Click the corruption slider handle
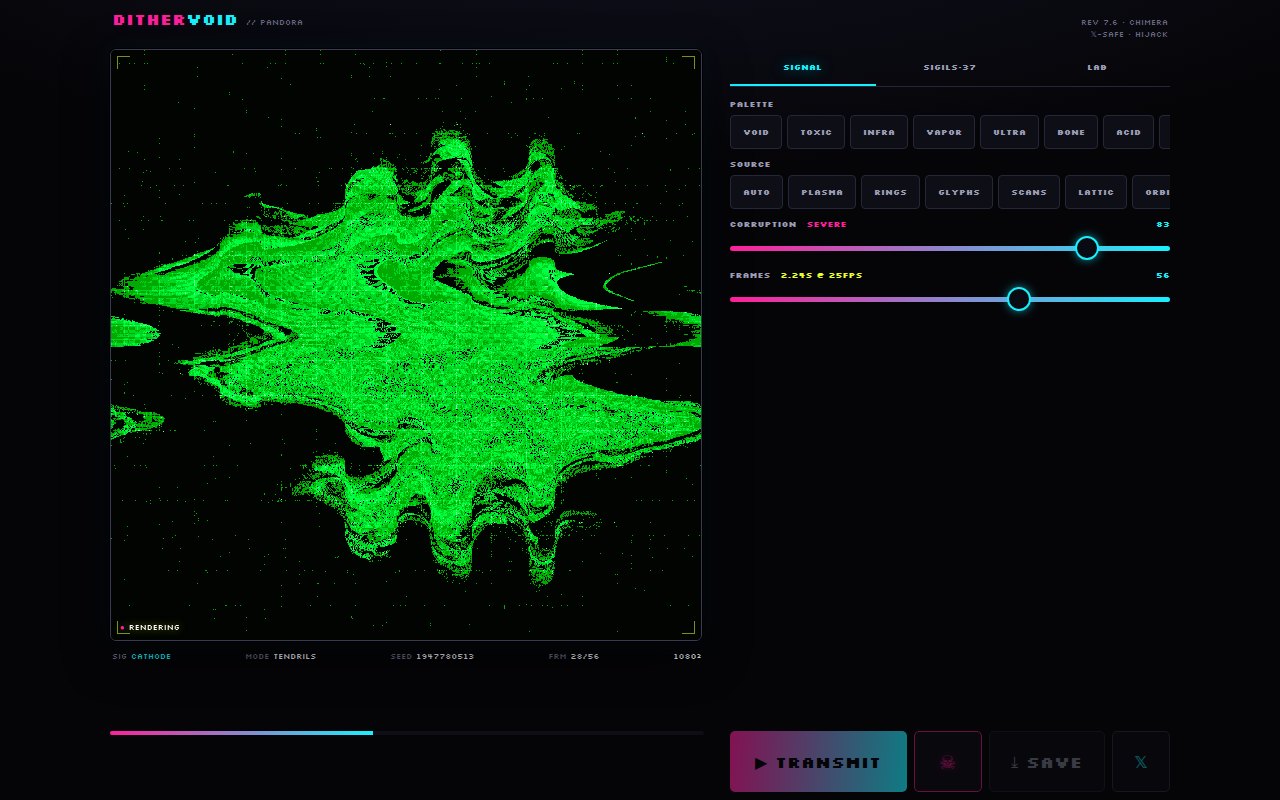The height and width of the screenshot is (800, 1280). [1087, 248]
